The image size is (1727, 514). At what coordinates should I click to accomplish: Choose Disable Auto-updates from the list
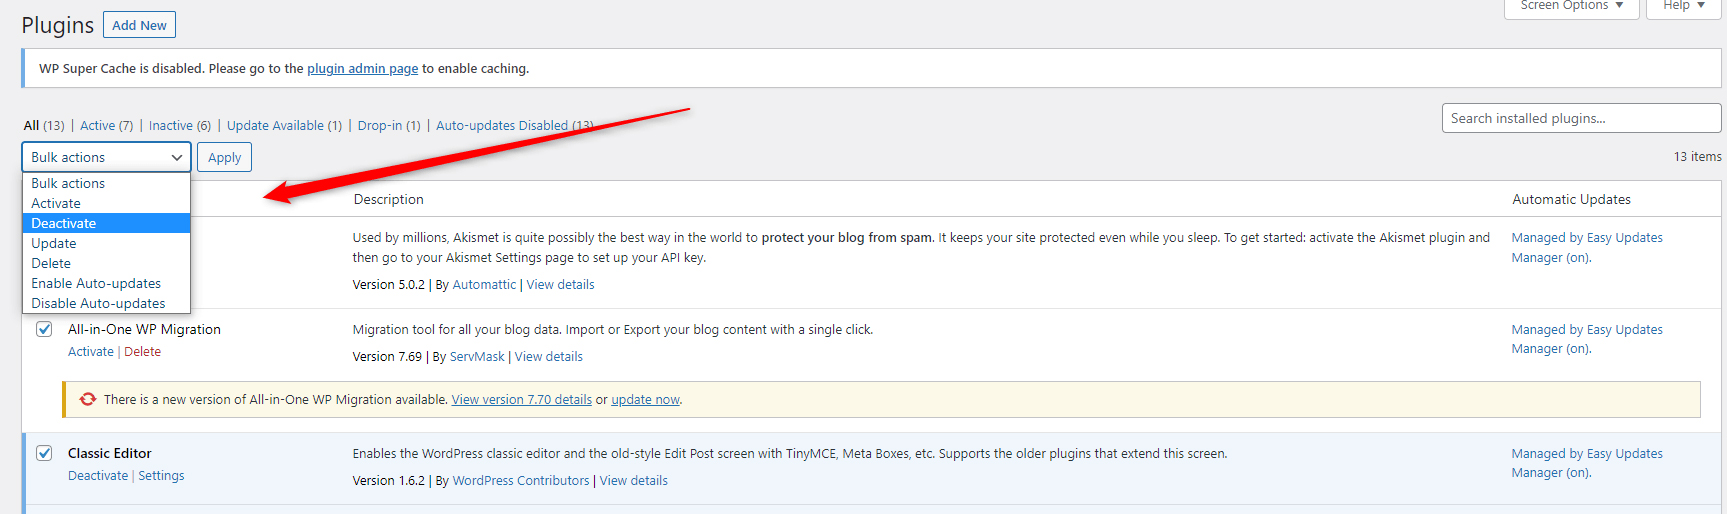(x=106, y=303)
